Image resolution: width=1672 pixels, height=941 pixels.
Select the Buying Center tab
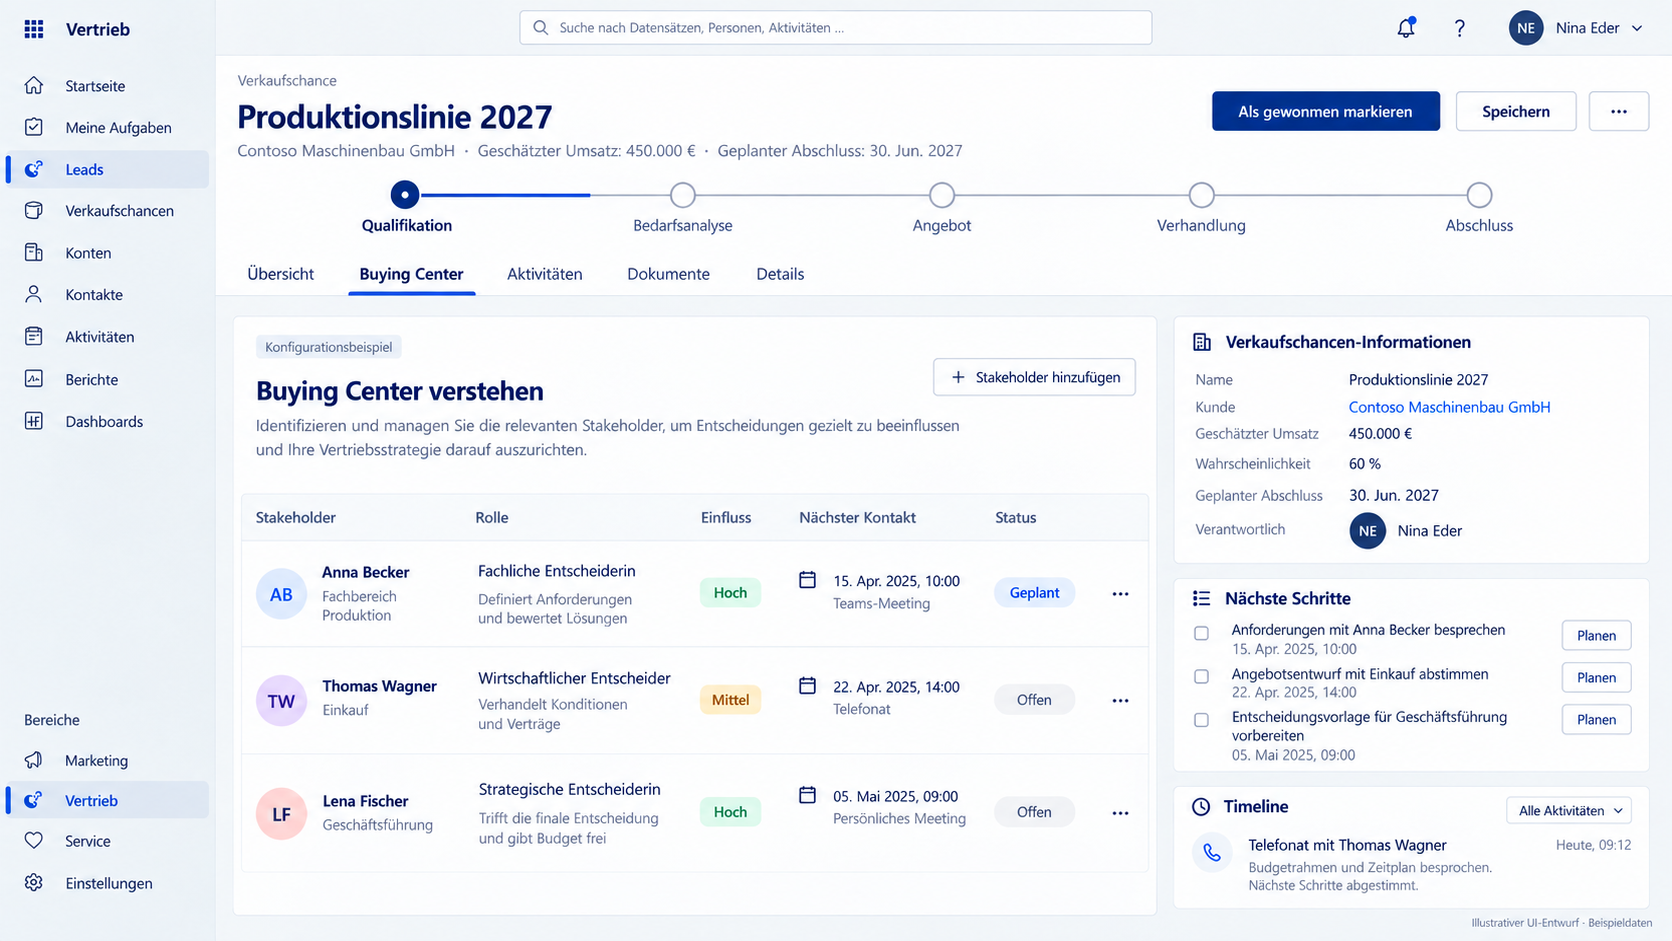pyautogui.click(x=412, y=274)
